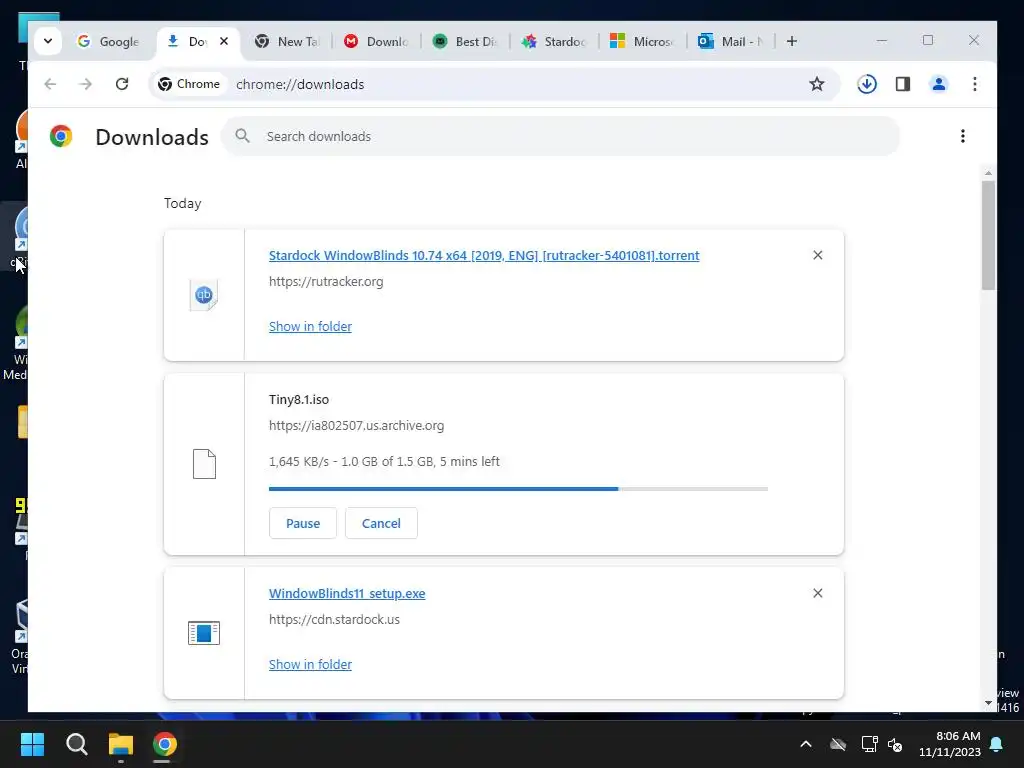Close the active Downloads tab

tap(224, 41)
